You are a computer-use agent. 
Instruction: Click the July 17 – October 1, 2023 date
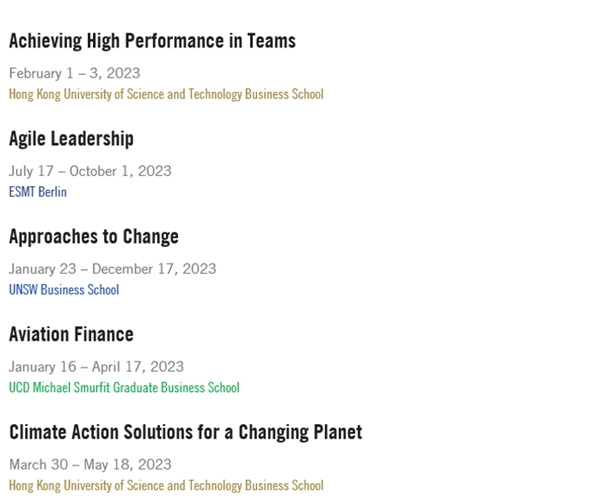[x=90, y=171]
